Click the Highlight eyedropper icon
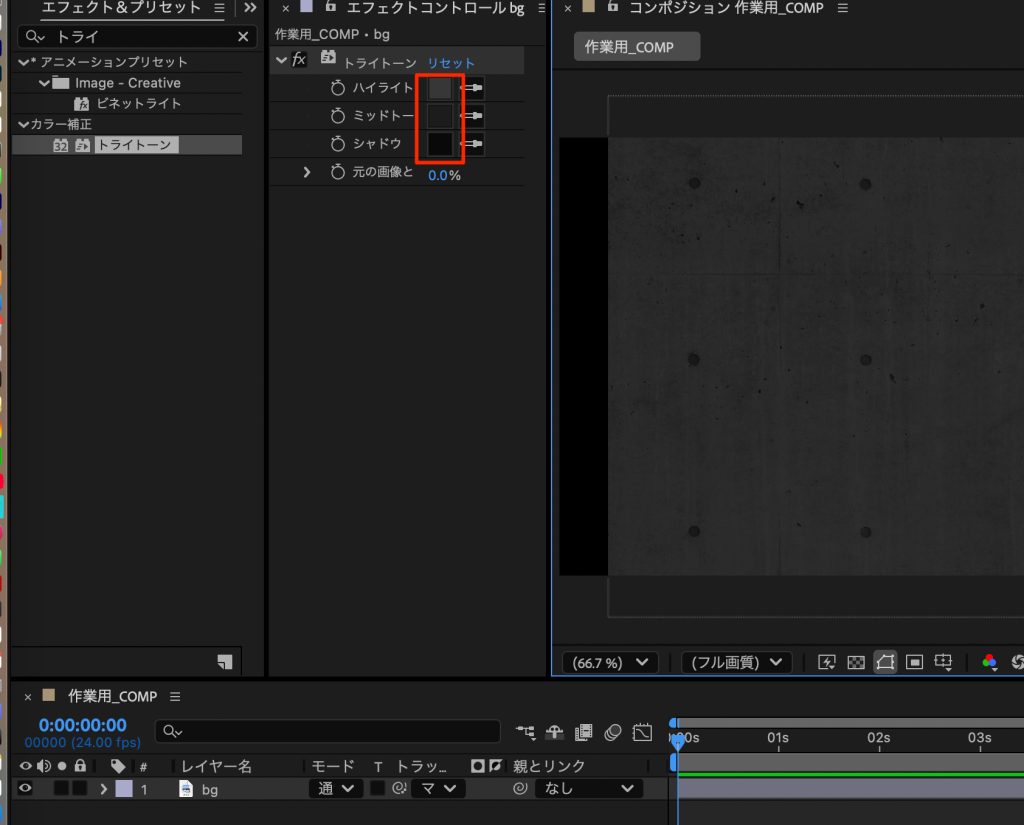The width and height of the screenshot is (1024, 825). tap(472, 88)
